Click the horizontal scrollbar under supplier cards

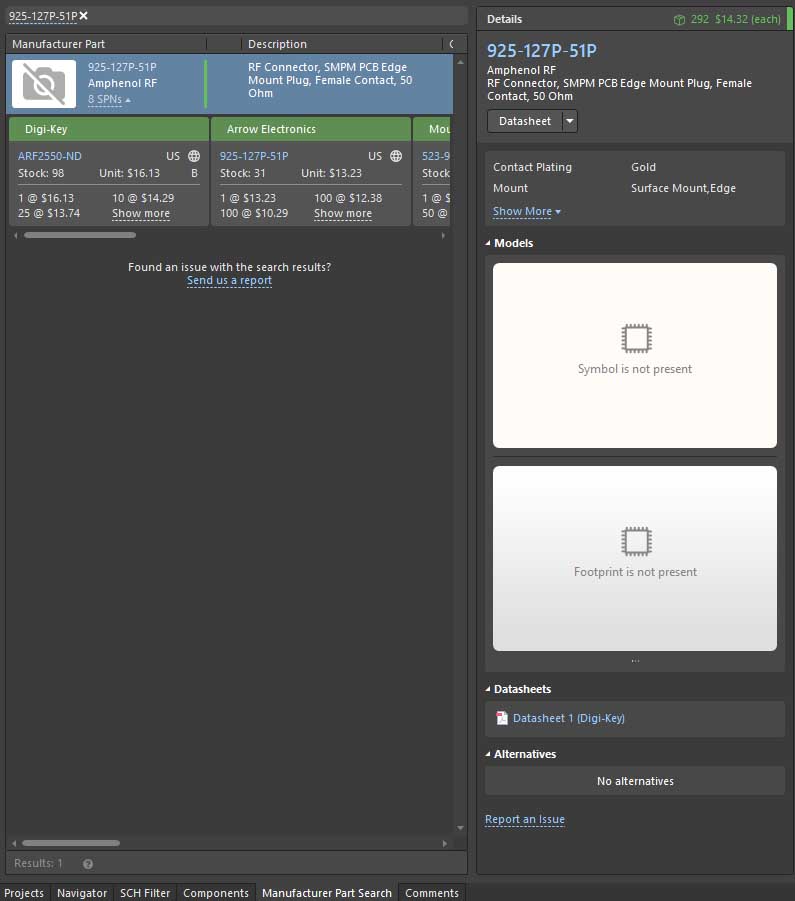click(80, 235)
